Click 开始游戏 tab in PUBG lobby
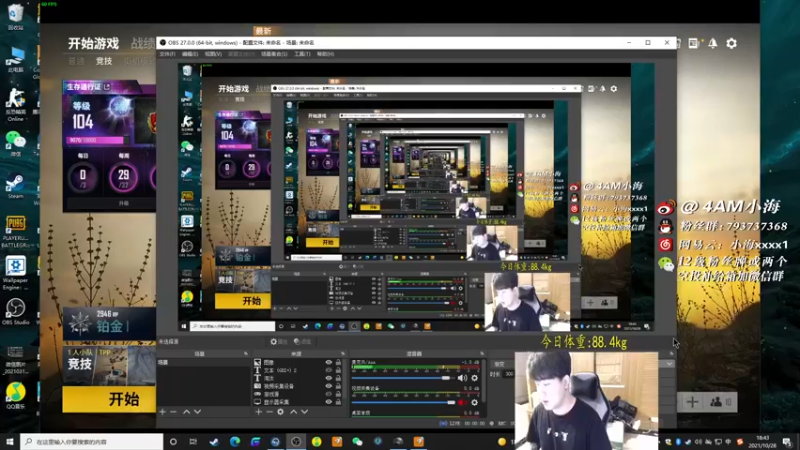This screenshot has width=800, height=450. (93, 44)
